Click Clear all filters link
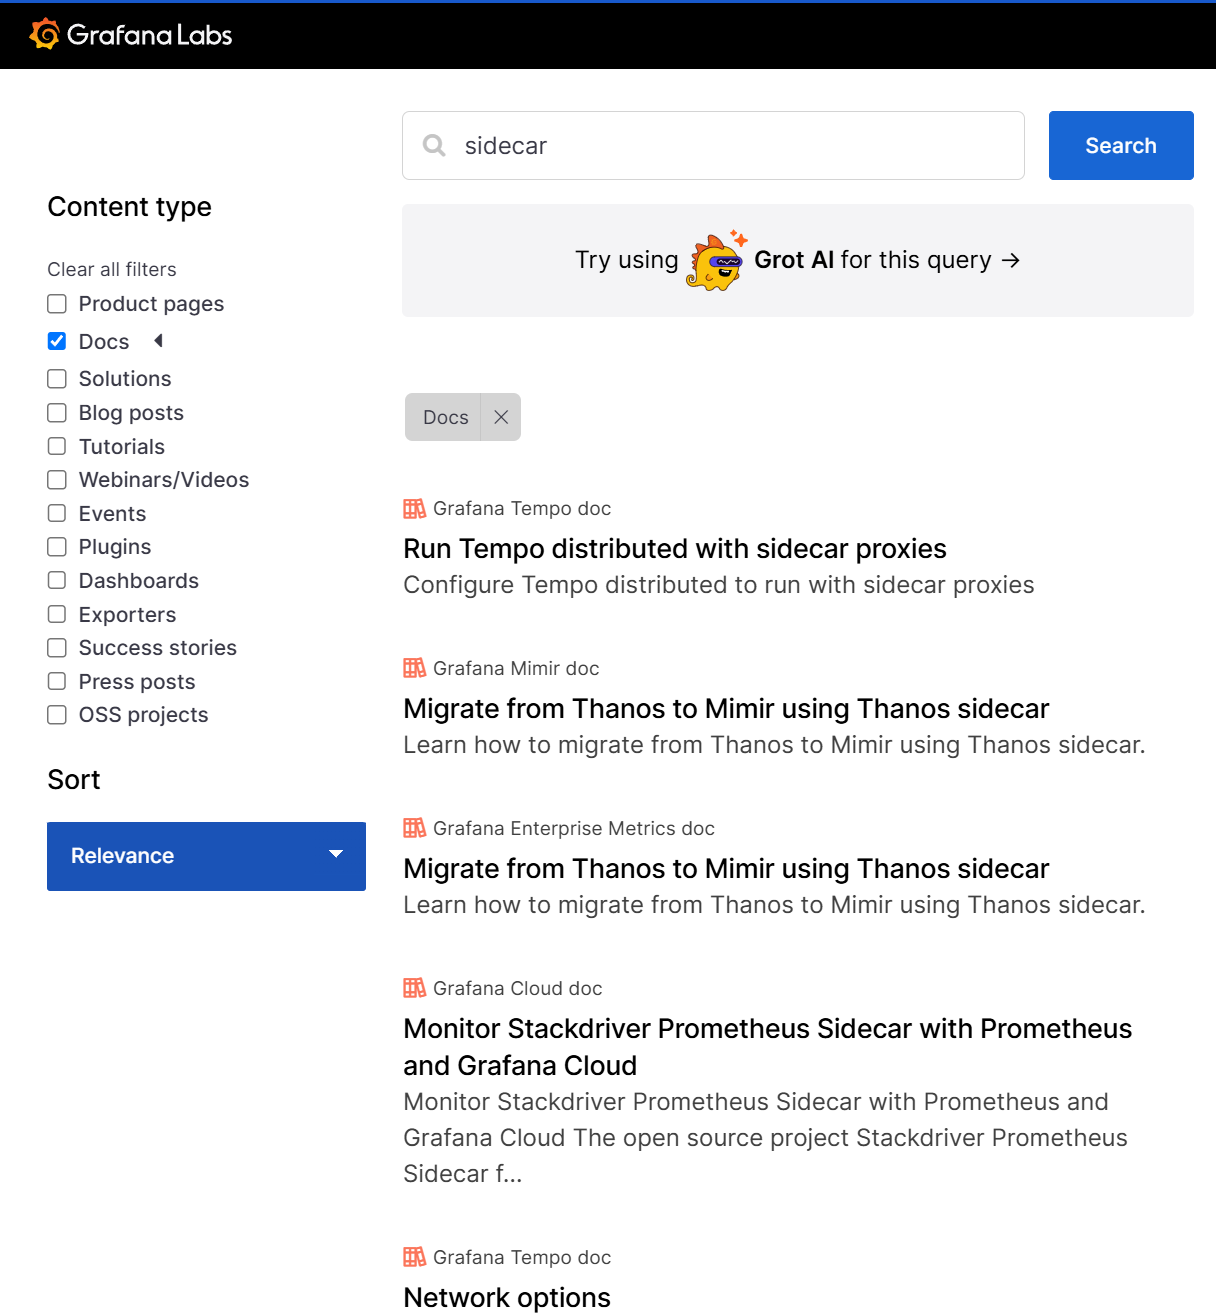The width and height of the screenshot is (1216, 1314). click(x=112, y=269)
